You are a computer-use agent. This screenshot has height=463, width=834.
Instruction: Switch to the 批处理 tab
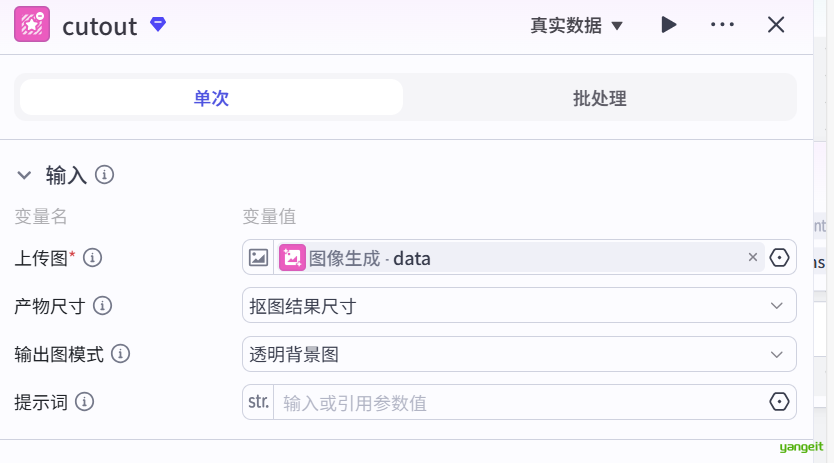(x=599, y=98)
